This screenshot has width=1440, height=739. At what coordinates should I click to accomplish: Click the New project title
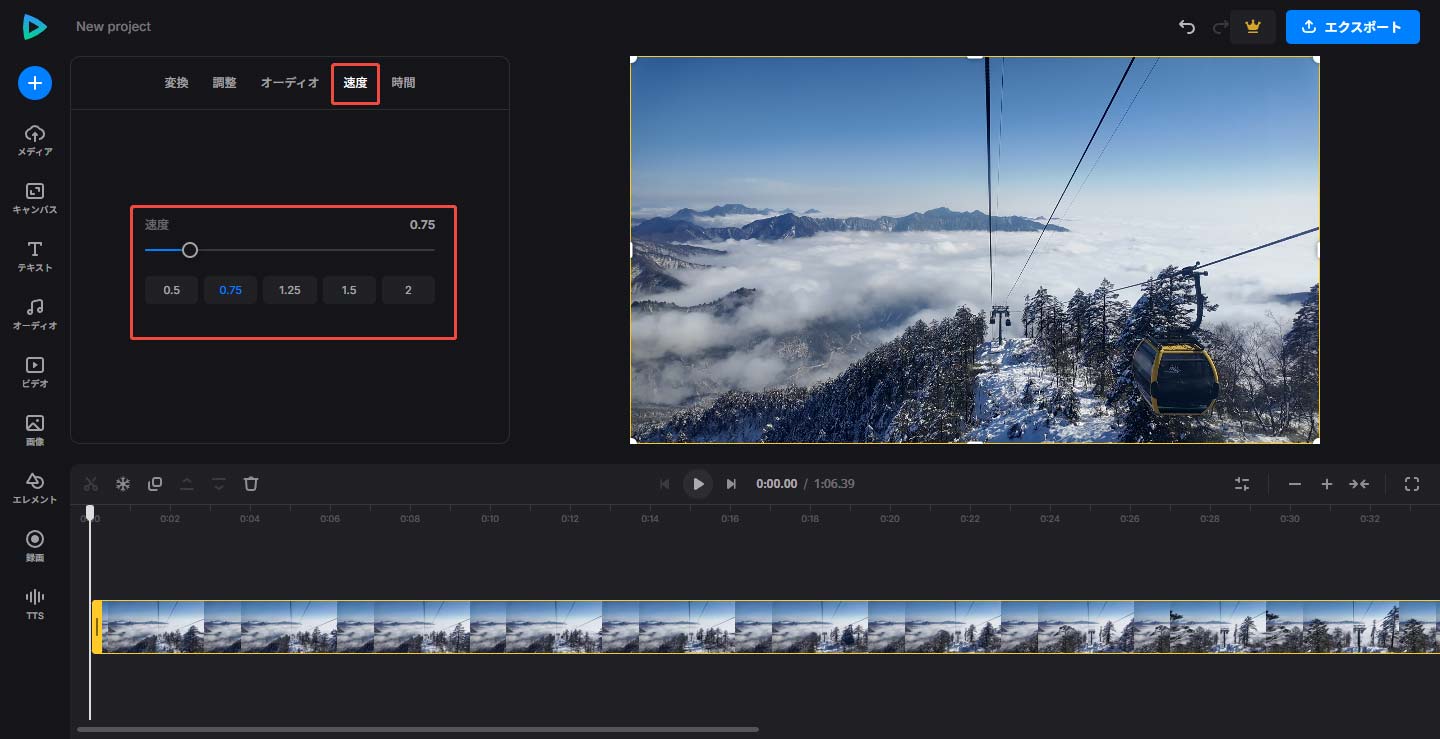click(114, 27)
